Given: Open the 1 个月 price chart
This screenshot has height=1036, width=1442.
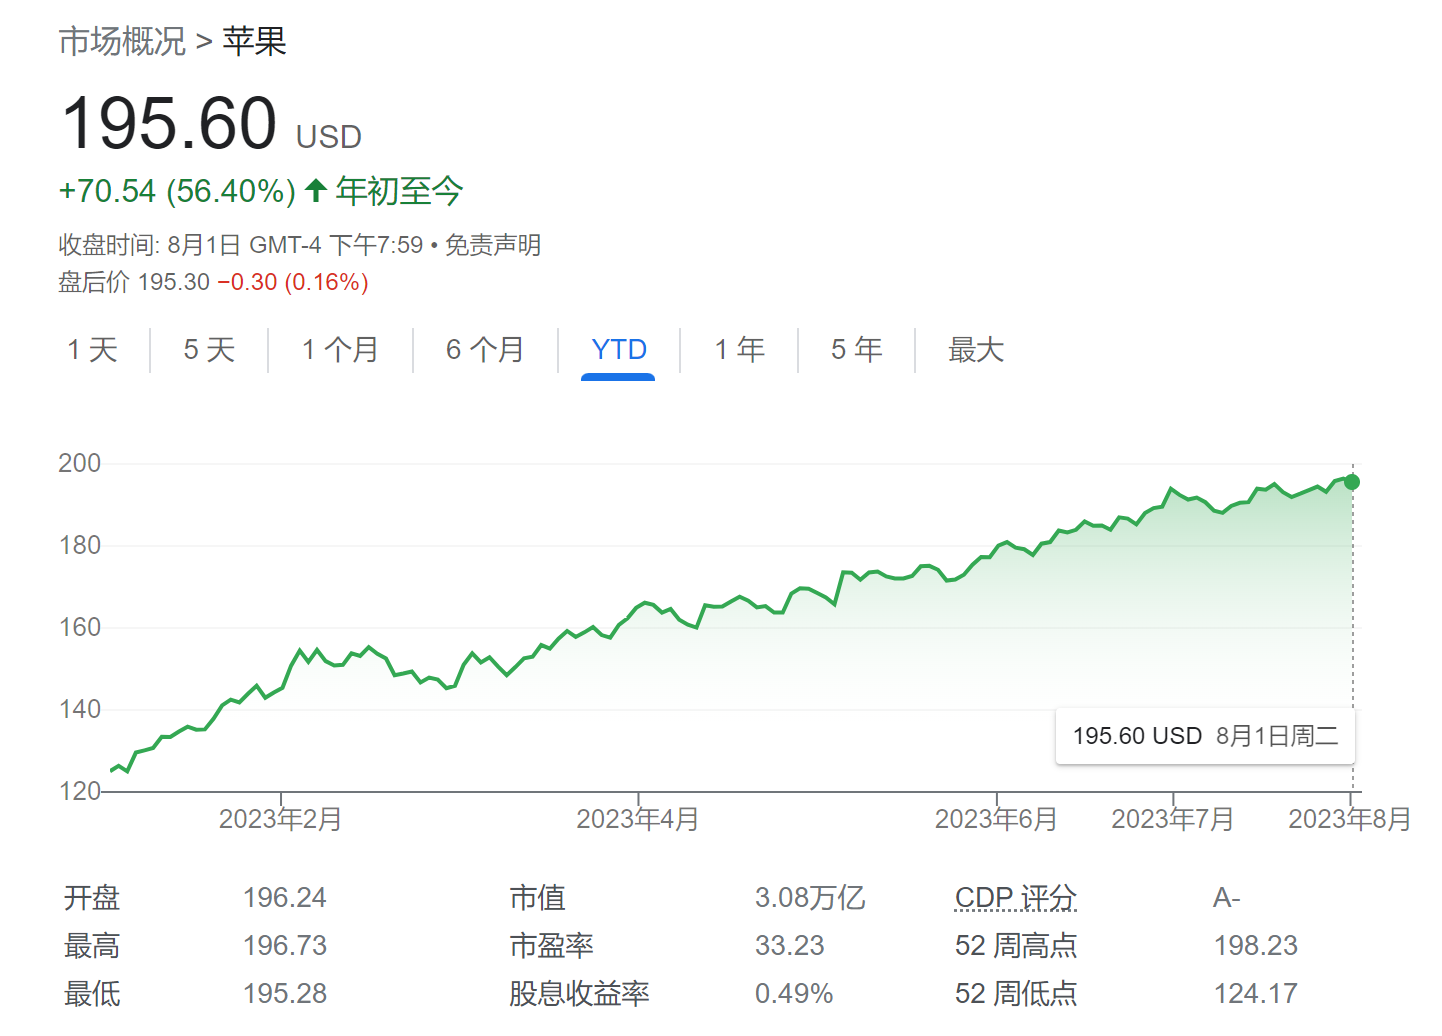Looking at the screenshot, I should point(339,350).
